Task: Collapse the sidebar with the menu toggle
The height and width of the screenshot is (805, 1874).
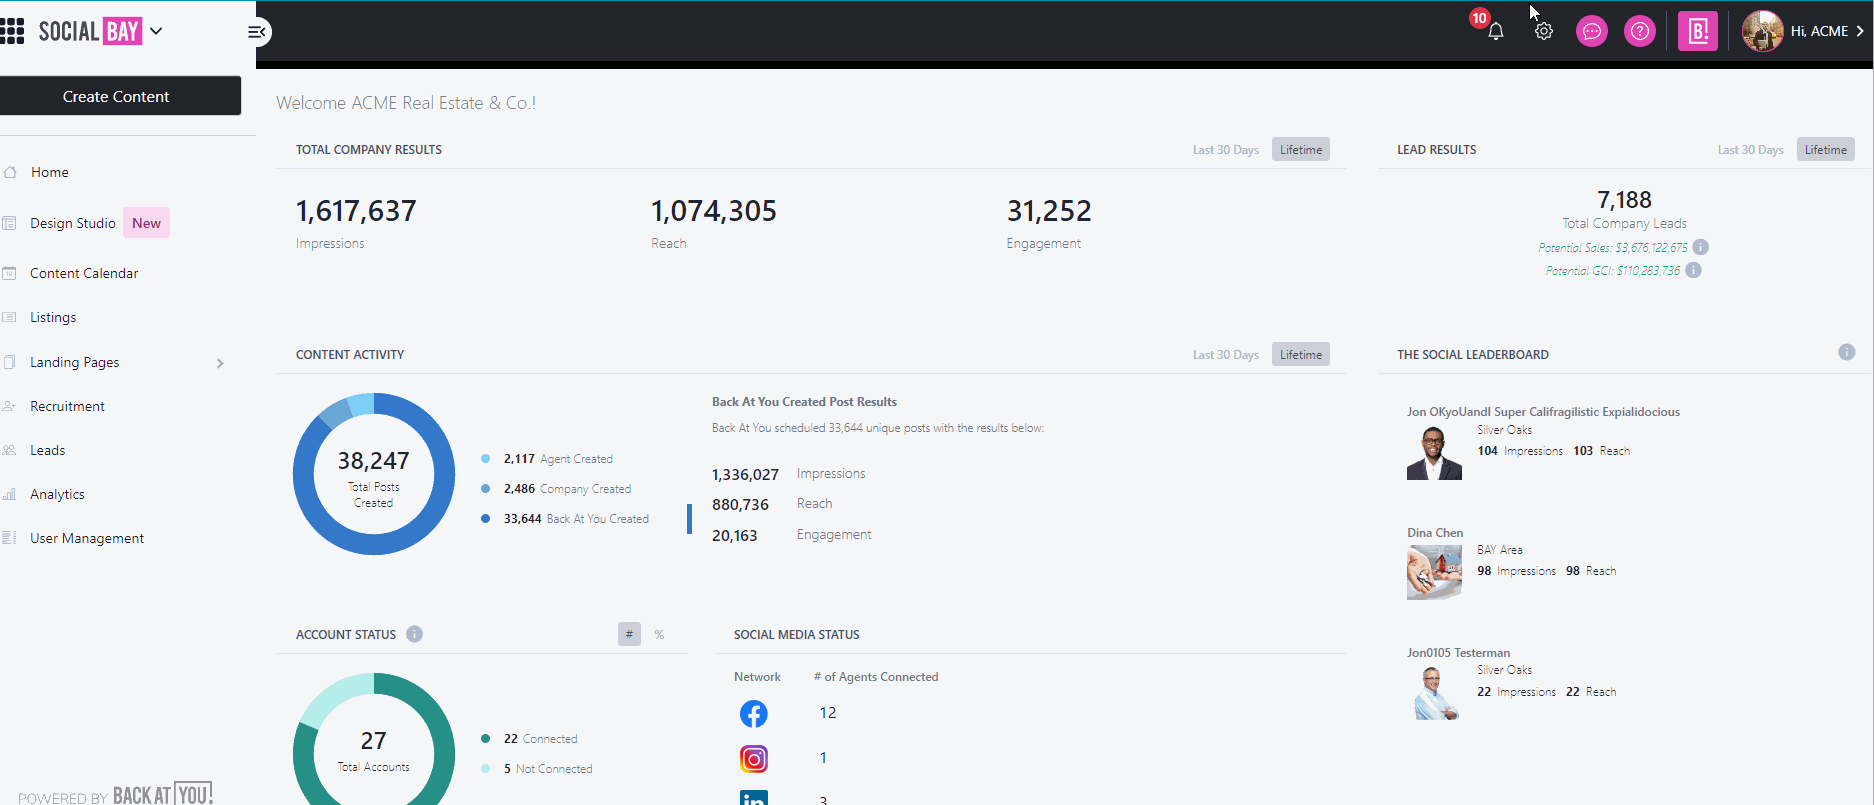Action: 256,32
